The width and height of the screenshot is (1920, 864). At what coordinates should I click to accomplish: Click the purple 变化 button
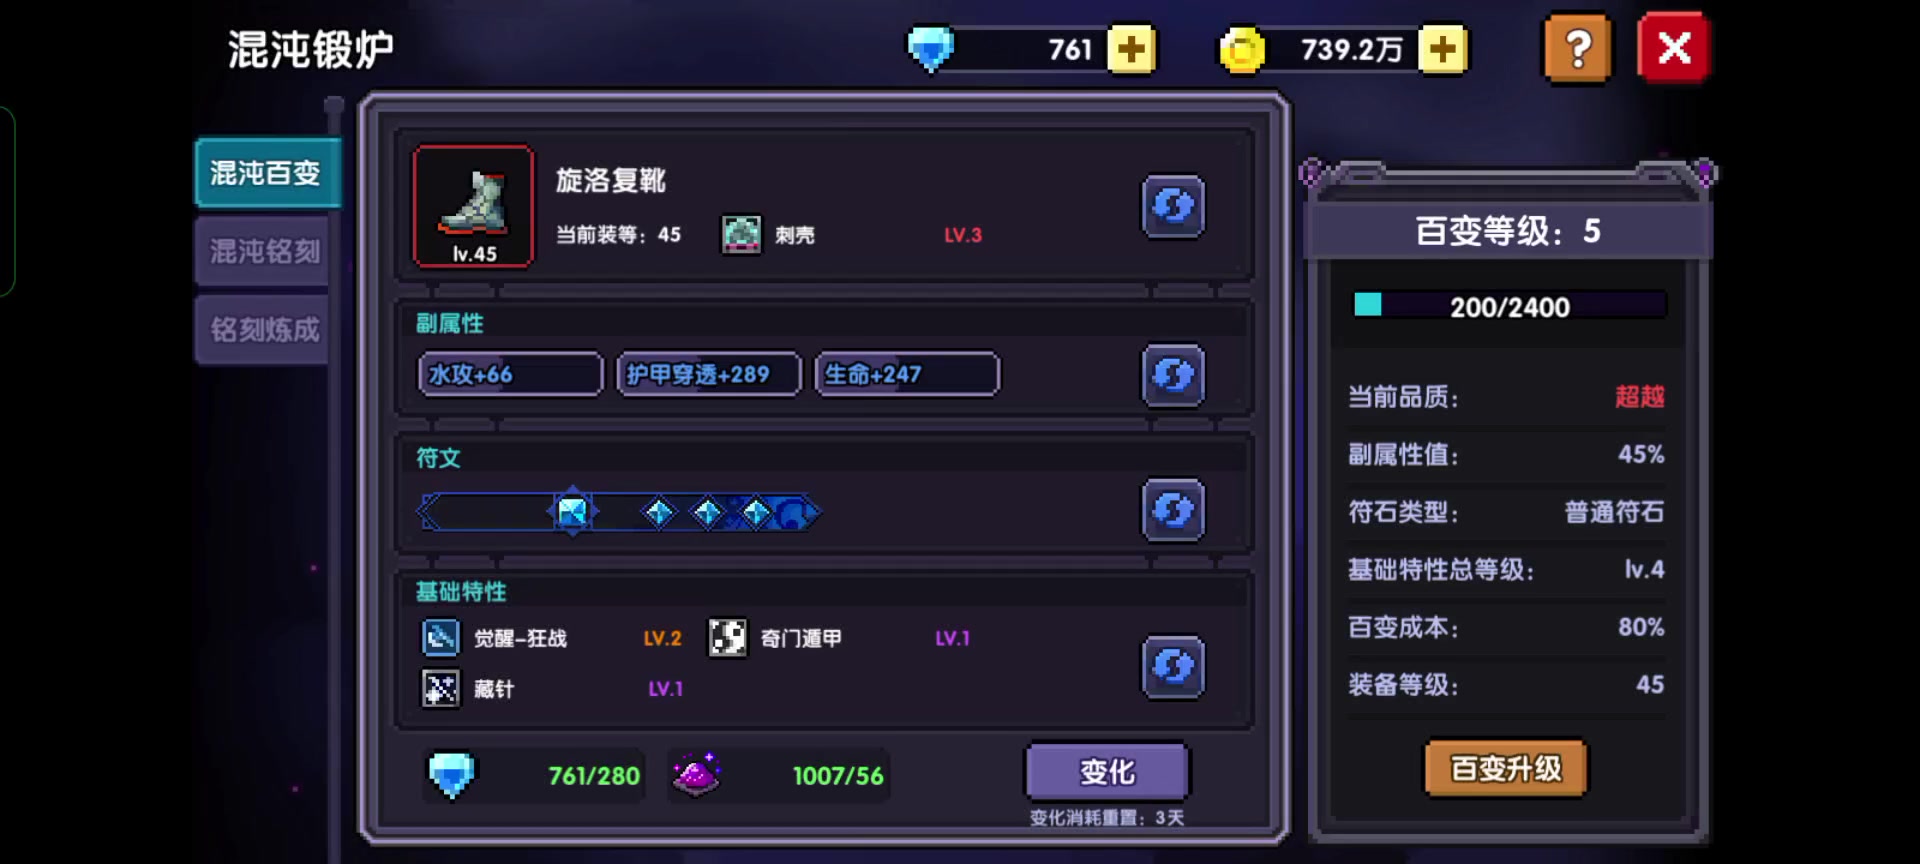pos(1107,771)
